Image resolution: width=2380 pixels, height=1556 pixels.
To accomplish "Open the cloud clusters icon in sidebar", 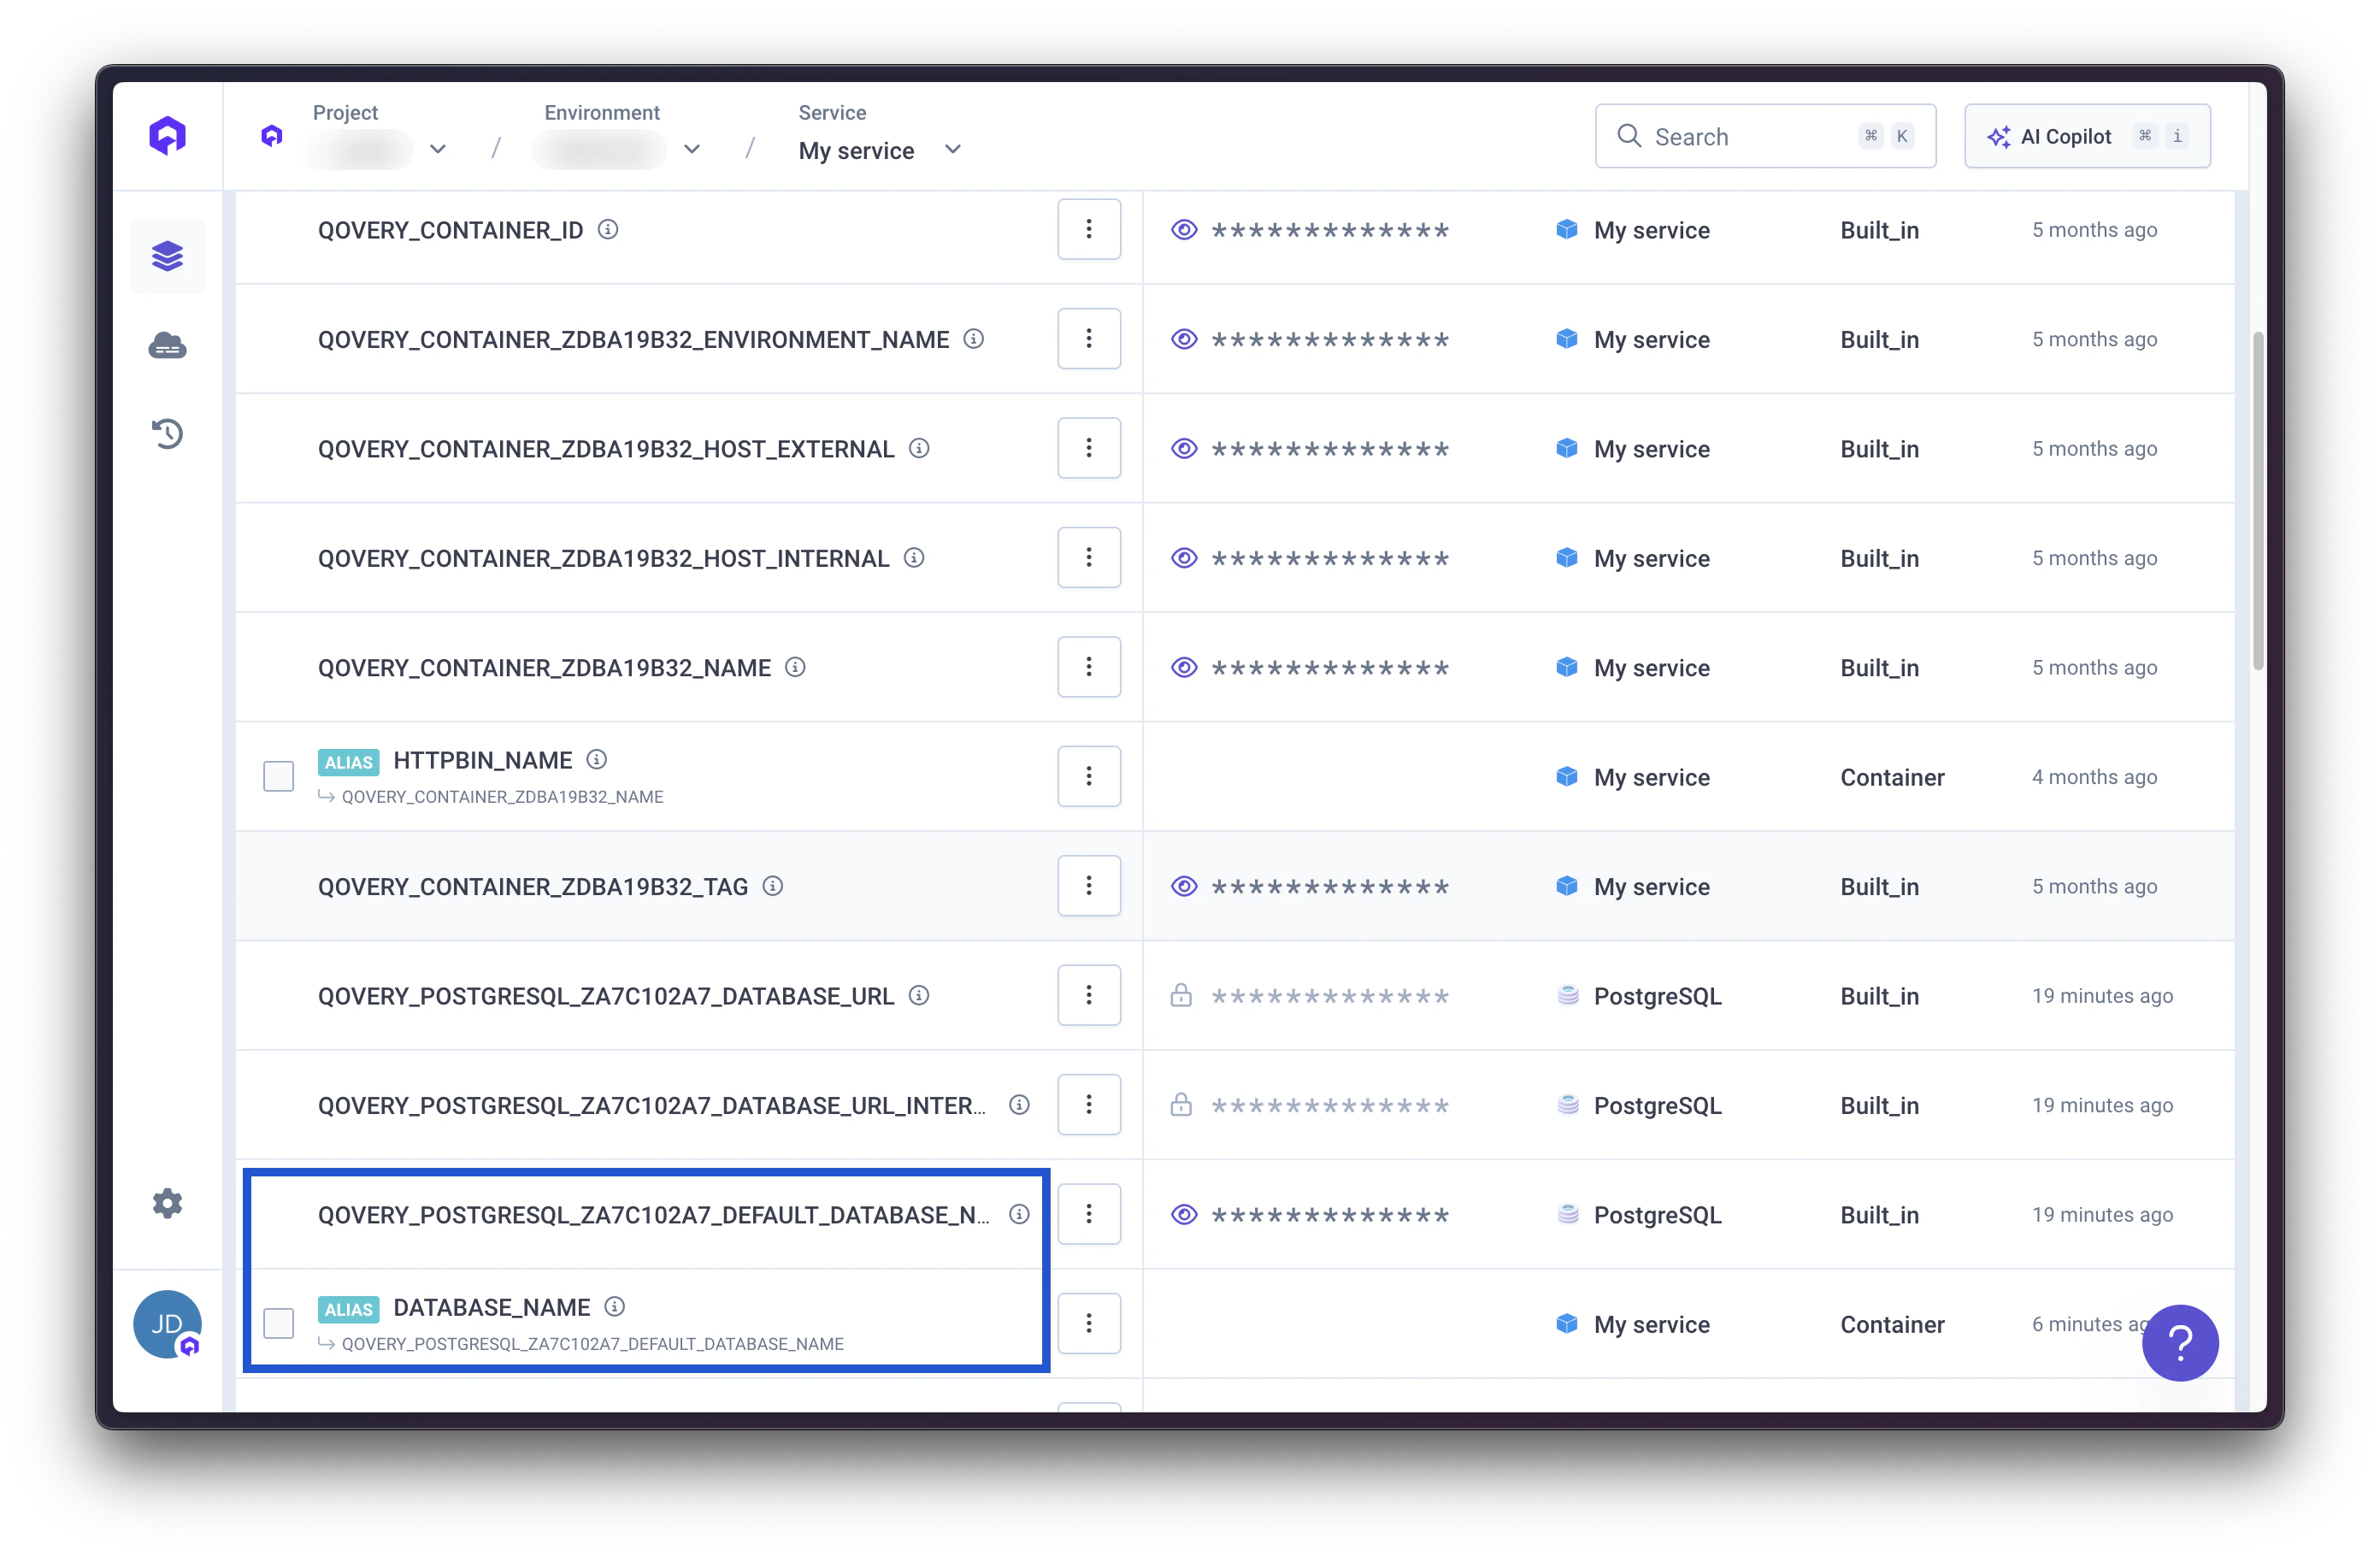I will click(167, 346).
